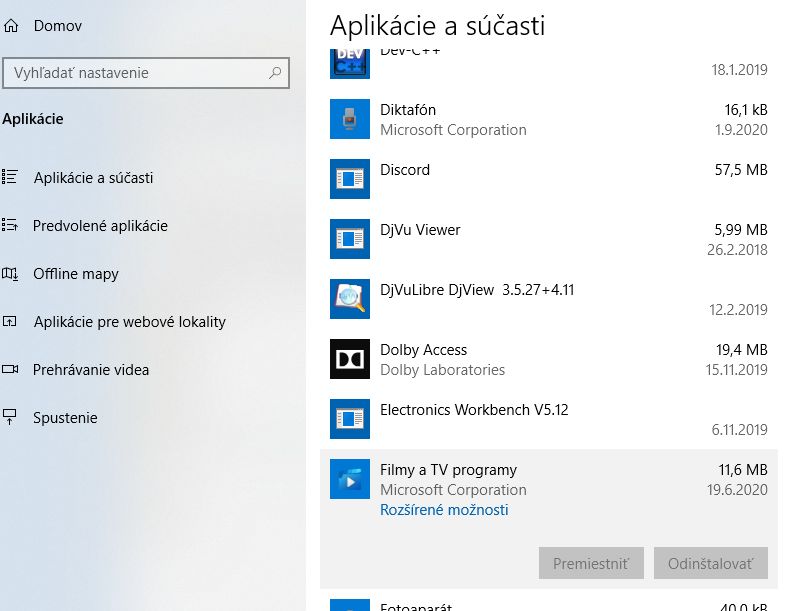Open Offline mapy settings

click(75, 274)
